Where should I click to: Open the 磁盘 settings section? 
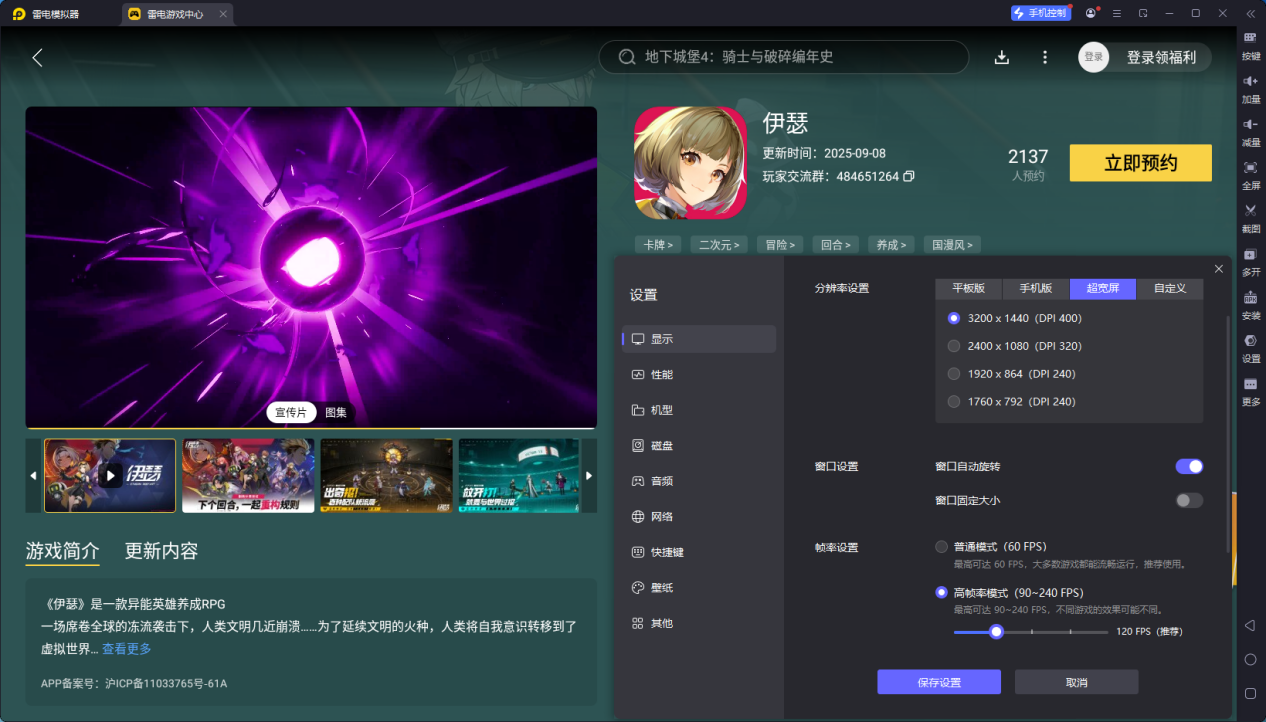[x=699, y=445]
